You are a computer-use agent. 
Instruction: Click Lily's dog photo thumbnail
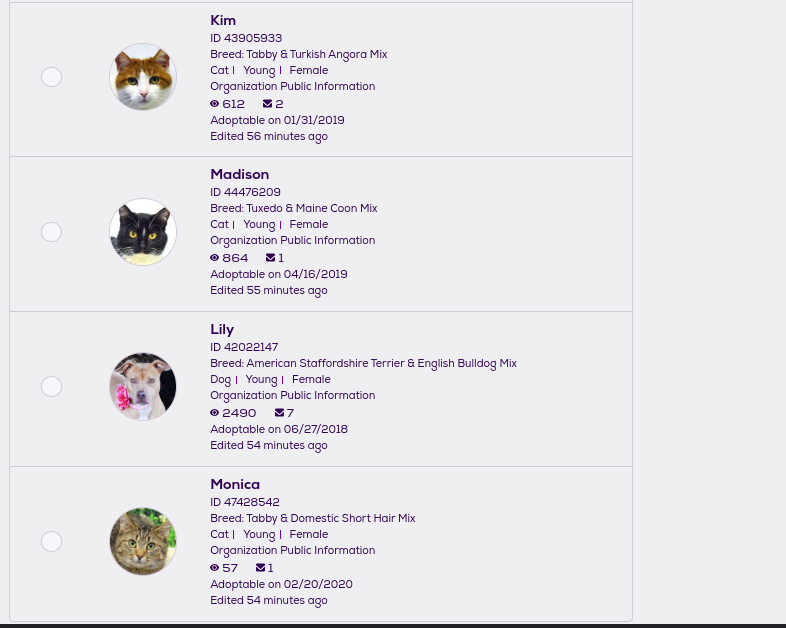[x=143, y=386]
